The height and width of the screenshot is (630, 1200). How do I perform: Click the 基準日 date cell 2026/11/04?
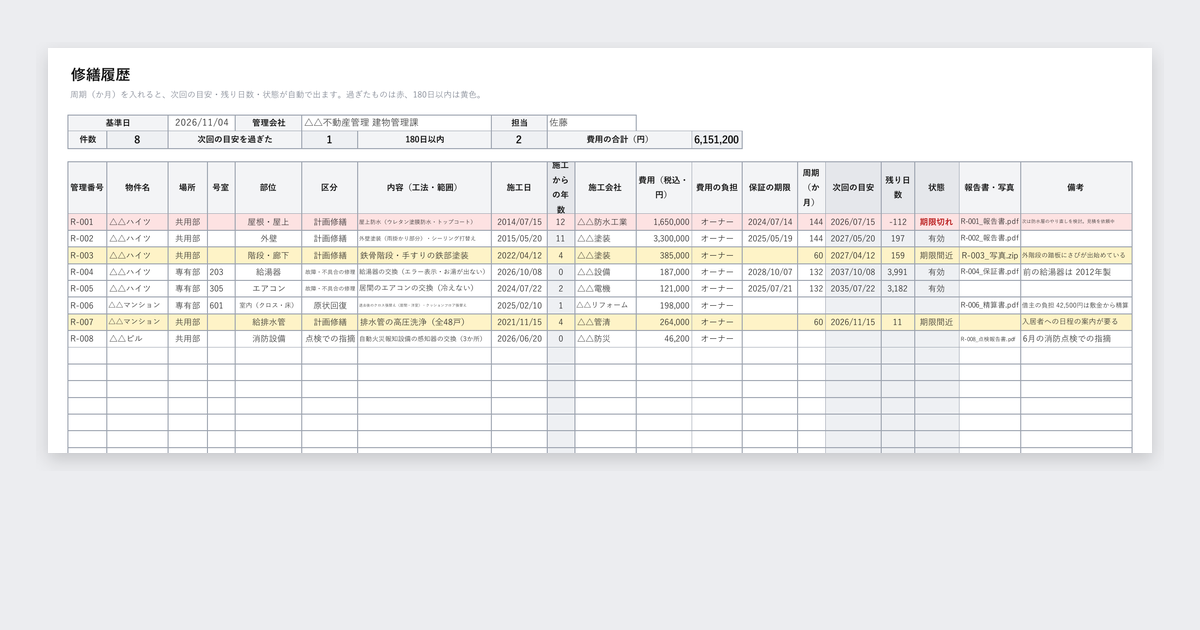point(201,123)
